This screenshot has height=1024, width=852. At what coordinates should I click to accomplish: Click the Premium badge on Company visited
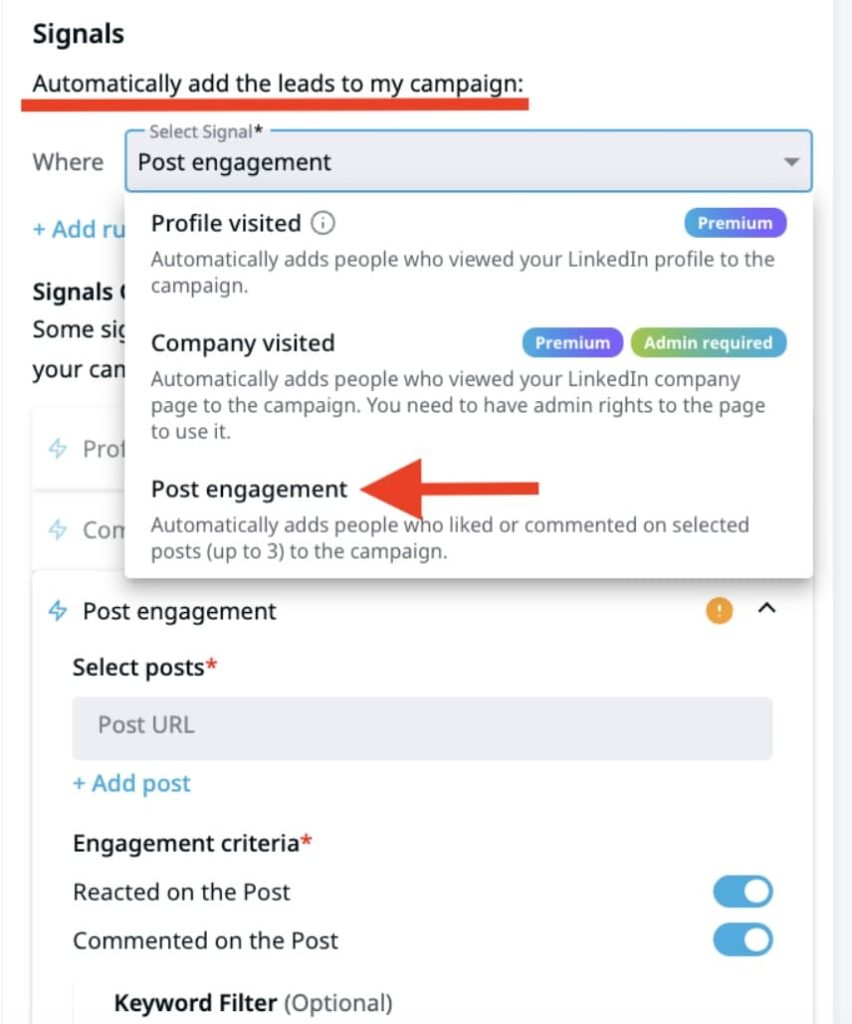[x=572, y=343]
